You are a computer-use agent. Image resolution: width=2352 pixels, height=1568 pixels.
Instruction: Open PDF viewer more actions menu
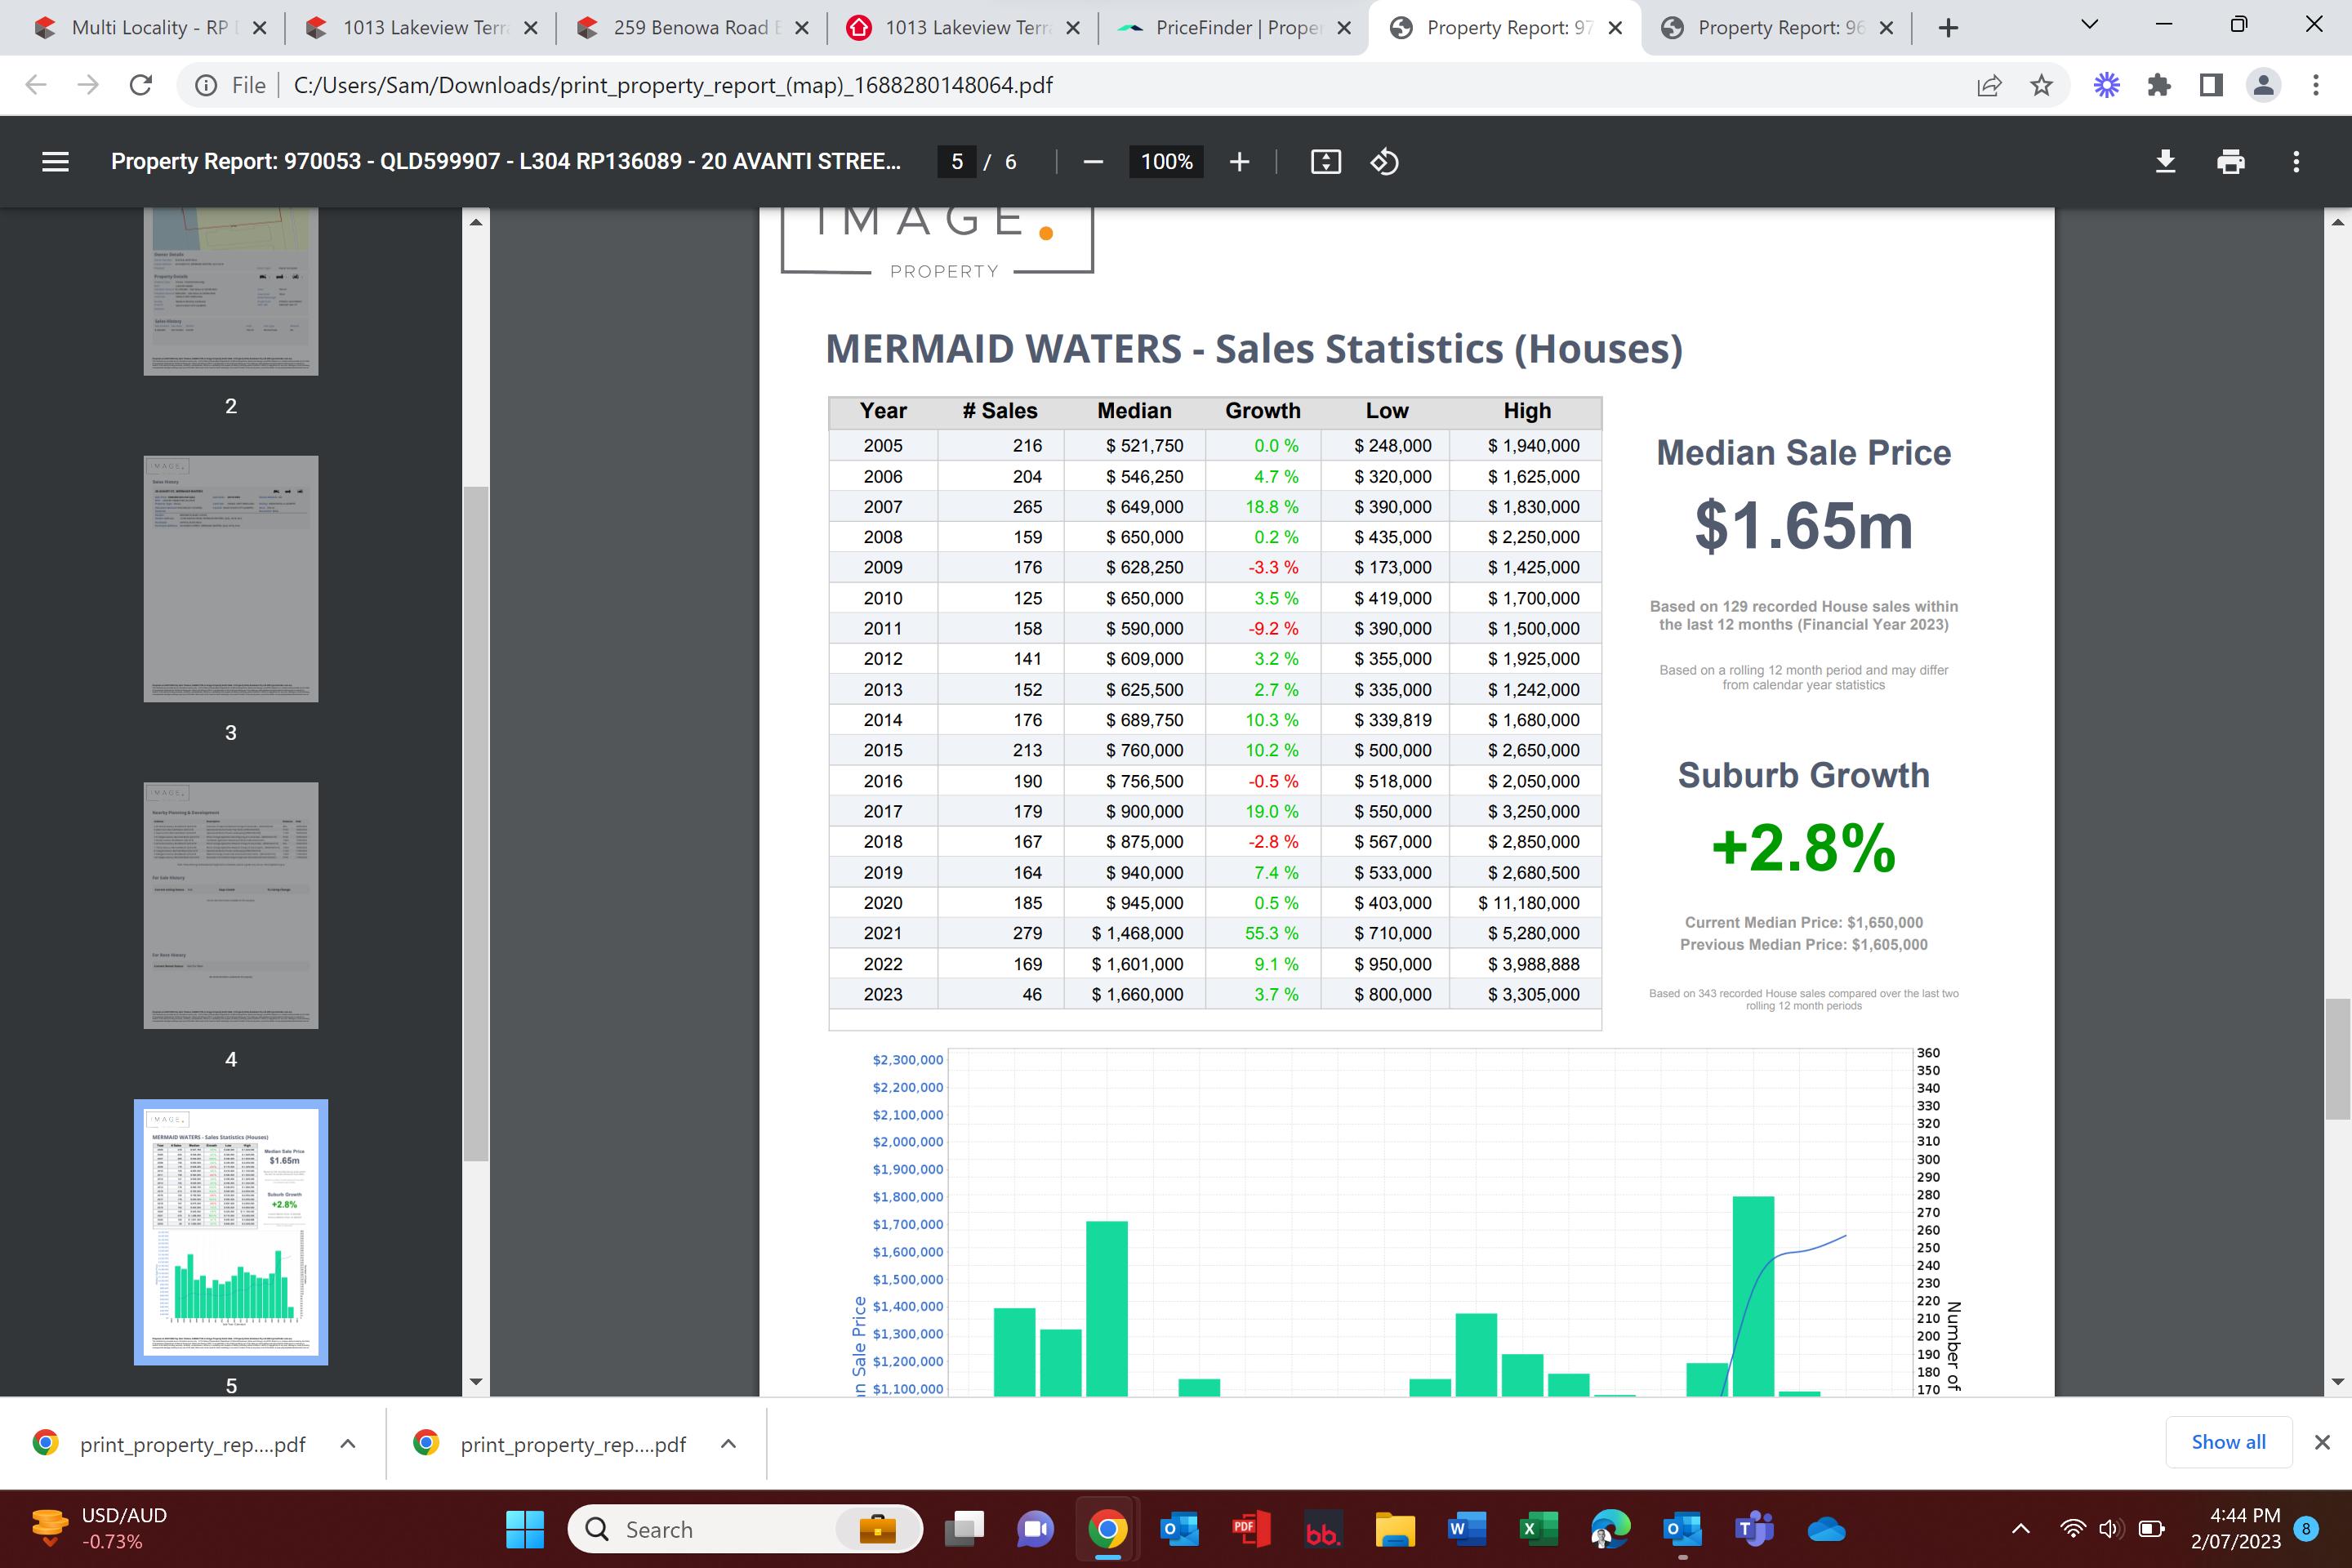pos(2296,161)
